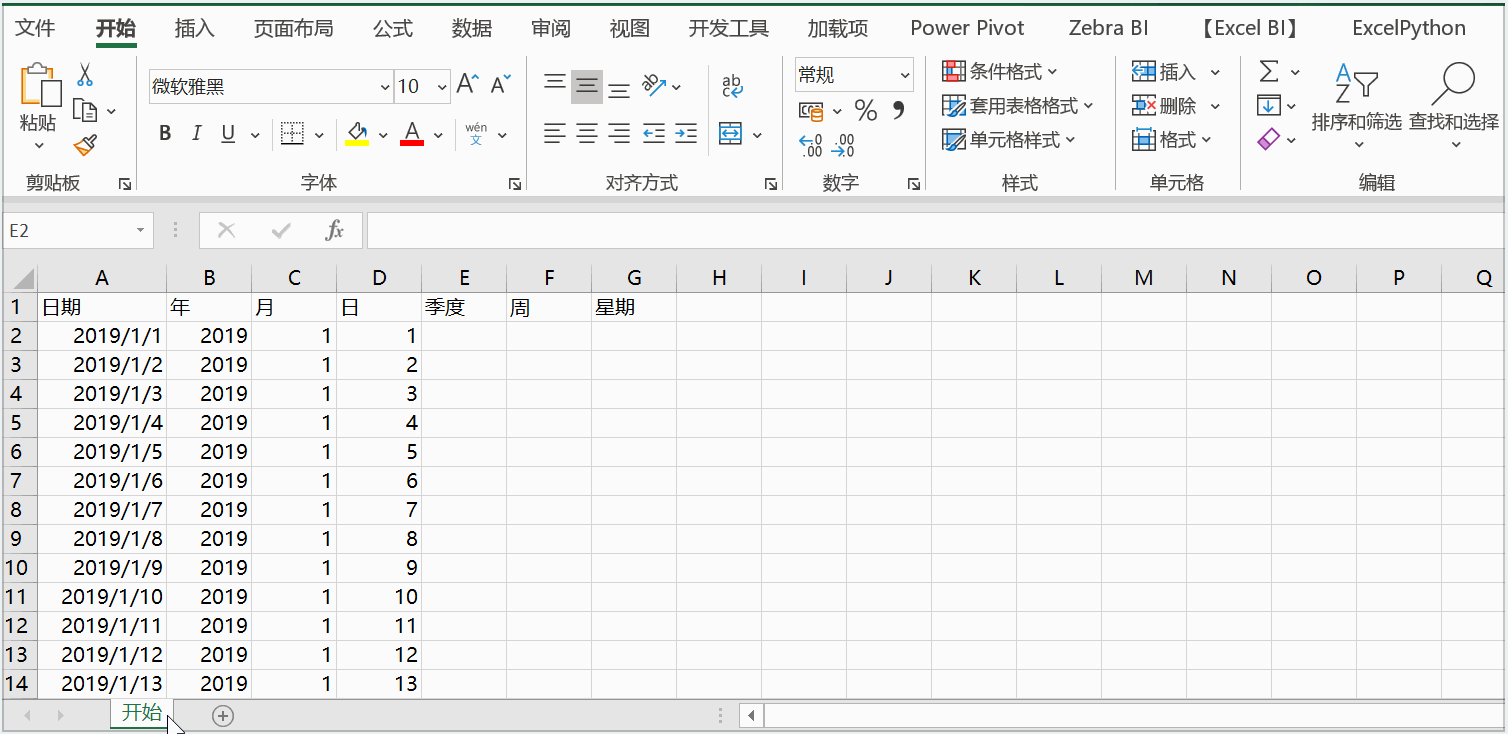Image resolution: width=1508 pixels, height=734 pixels.
Task: Toggle Bold formatting
Action: (x=166, y=134)
